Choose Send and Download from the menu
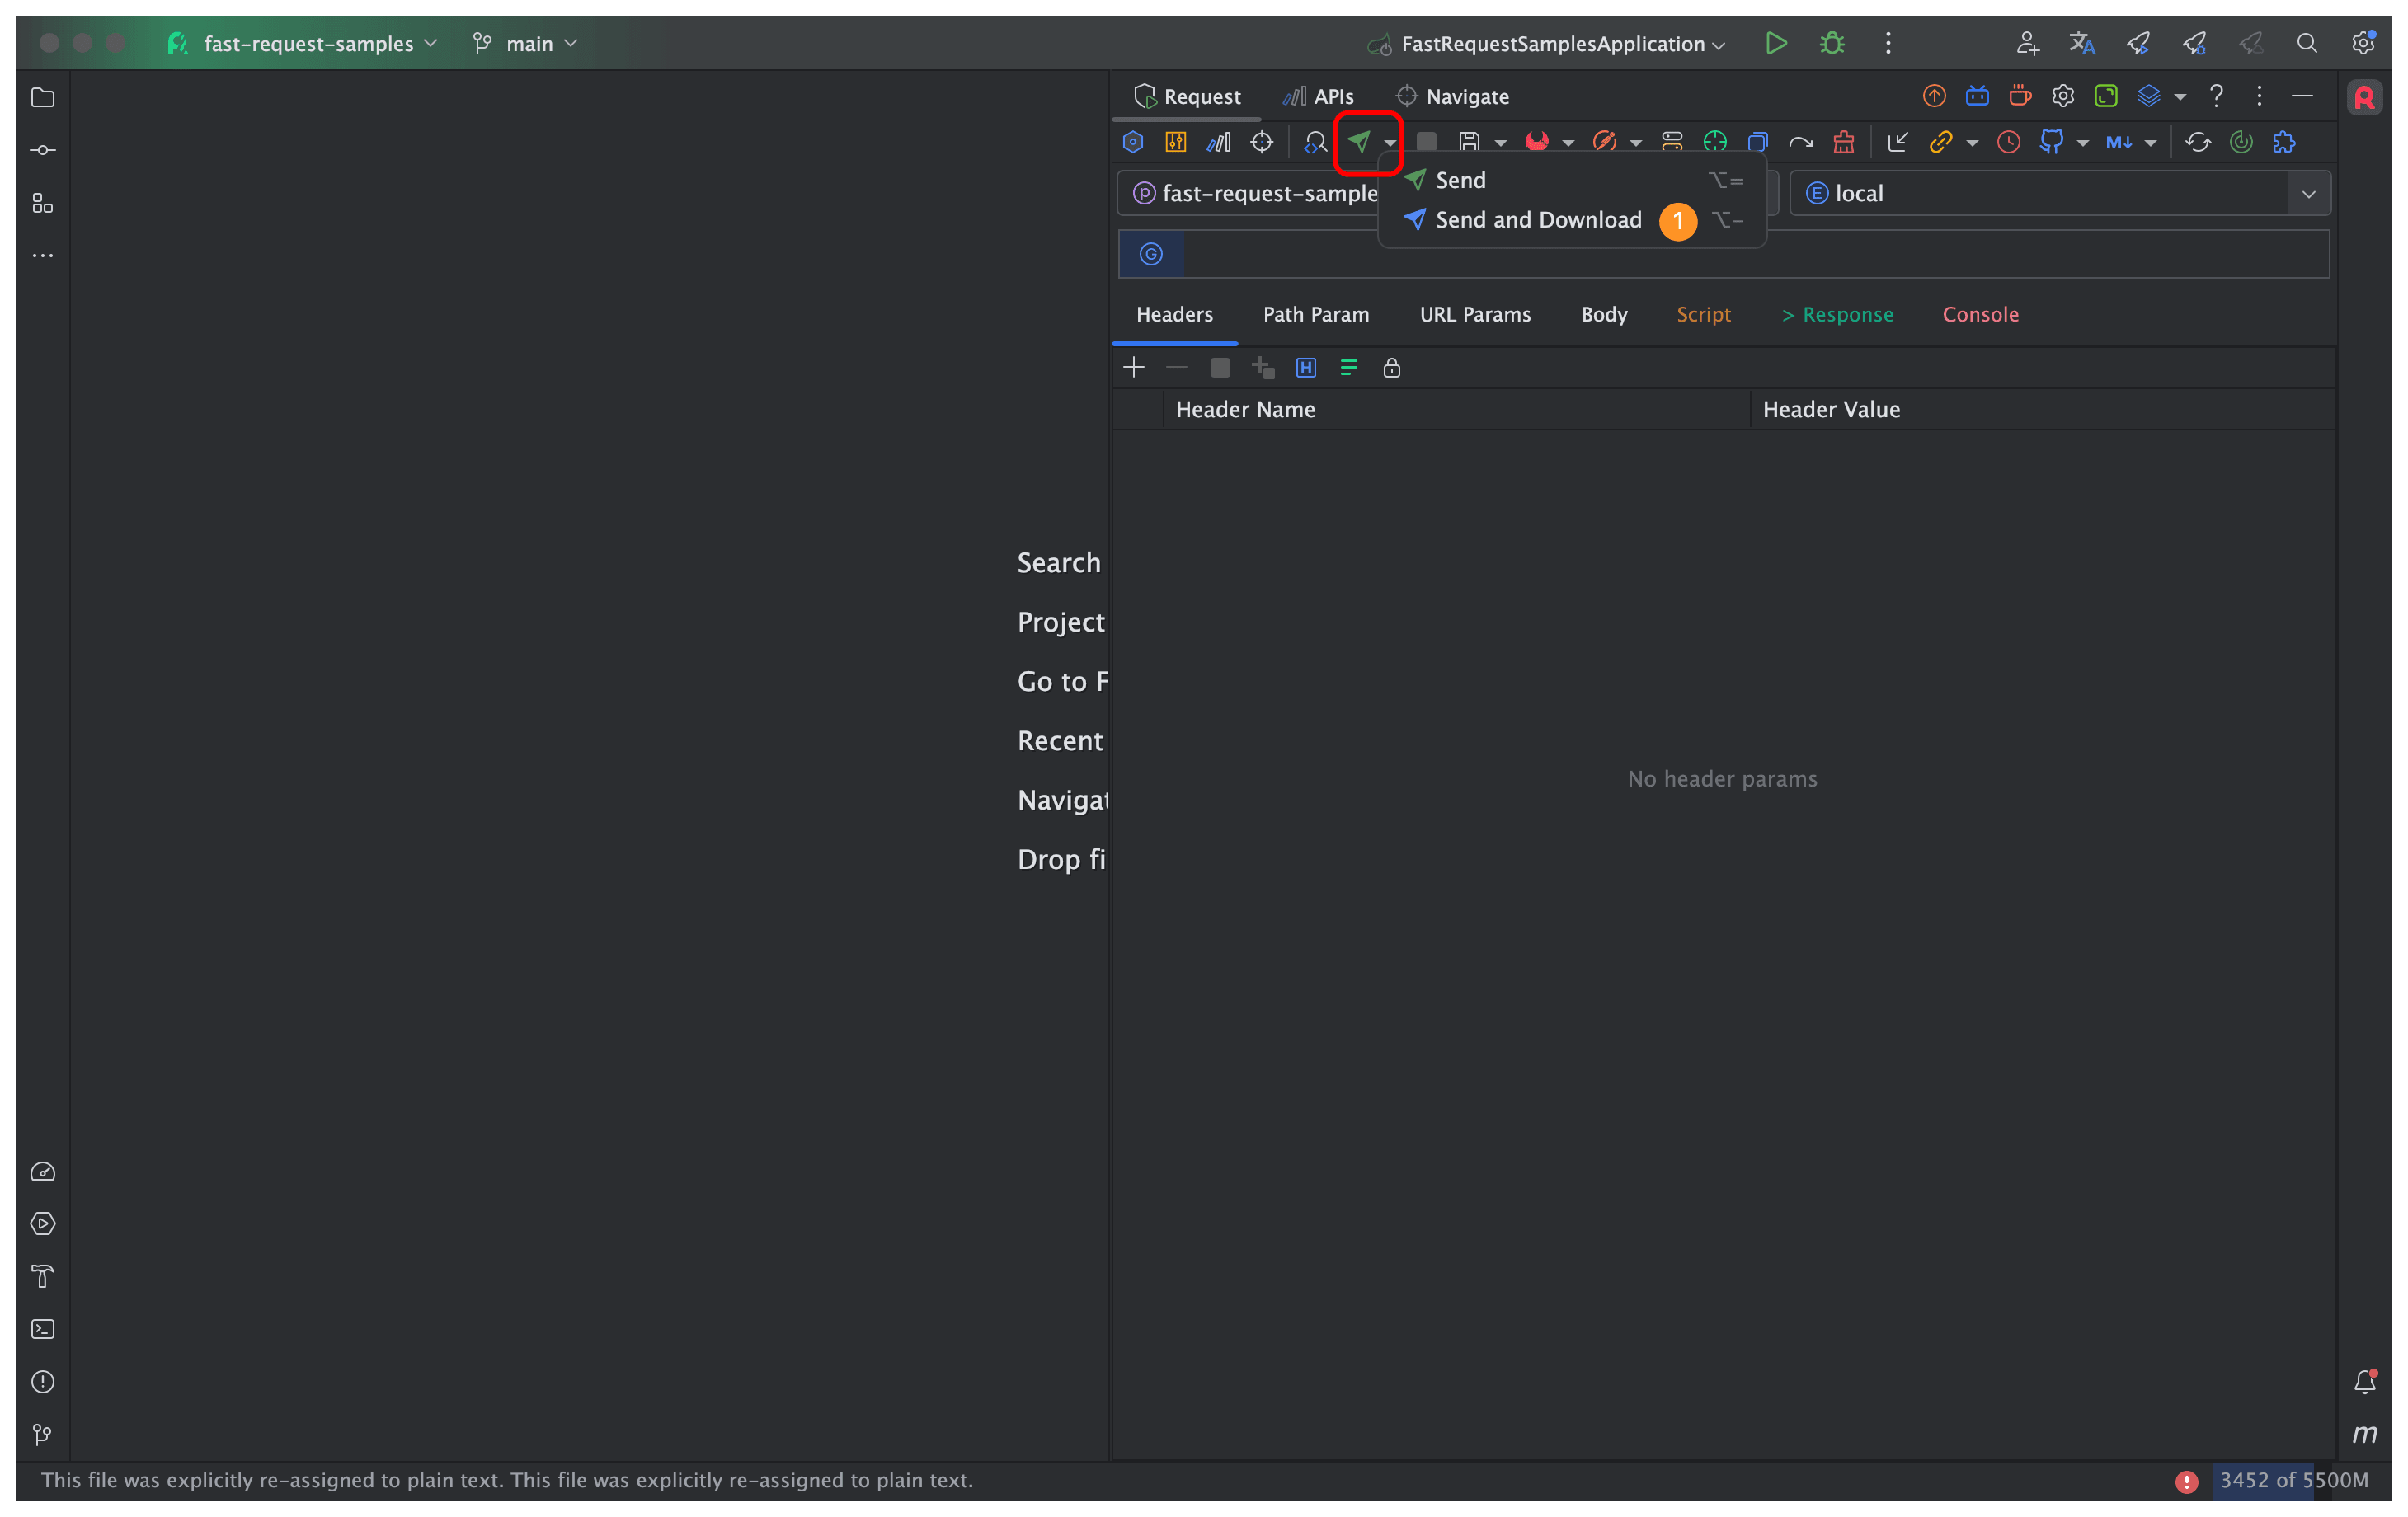This screenshot has height=1517, width=2408. pyautogui.click(x=1537, y=220)
